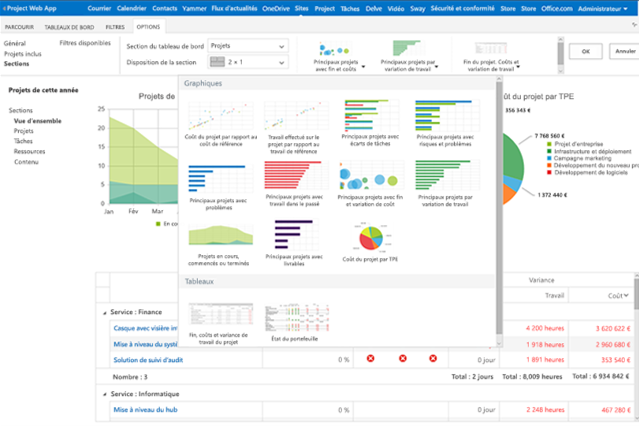The height and width of the screenshot is (432, 639).
Task: Collapse the 'Service : Informatique' group
Action: (104, 395)
